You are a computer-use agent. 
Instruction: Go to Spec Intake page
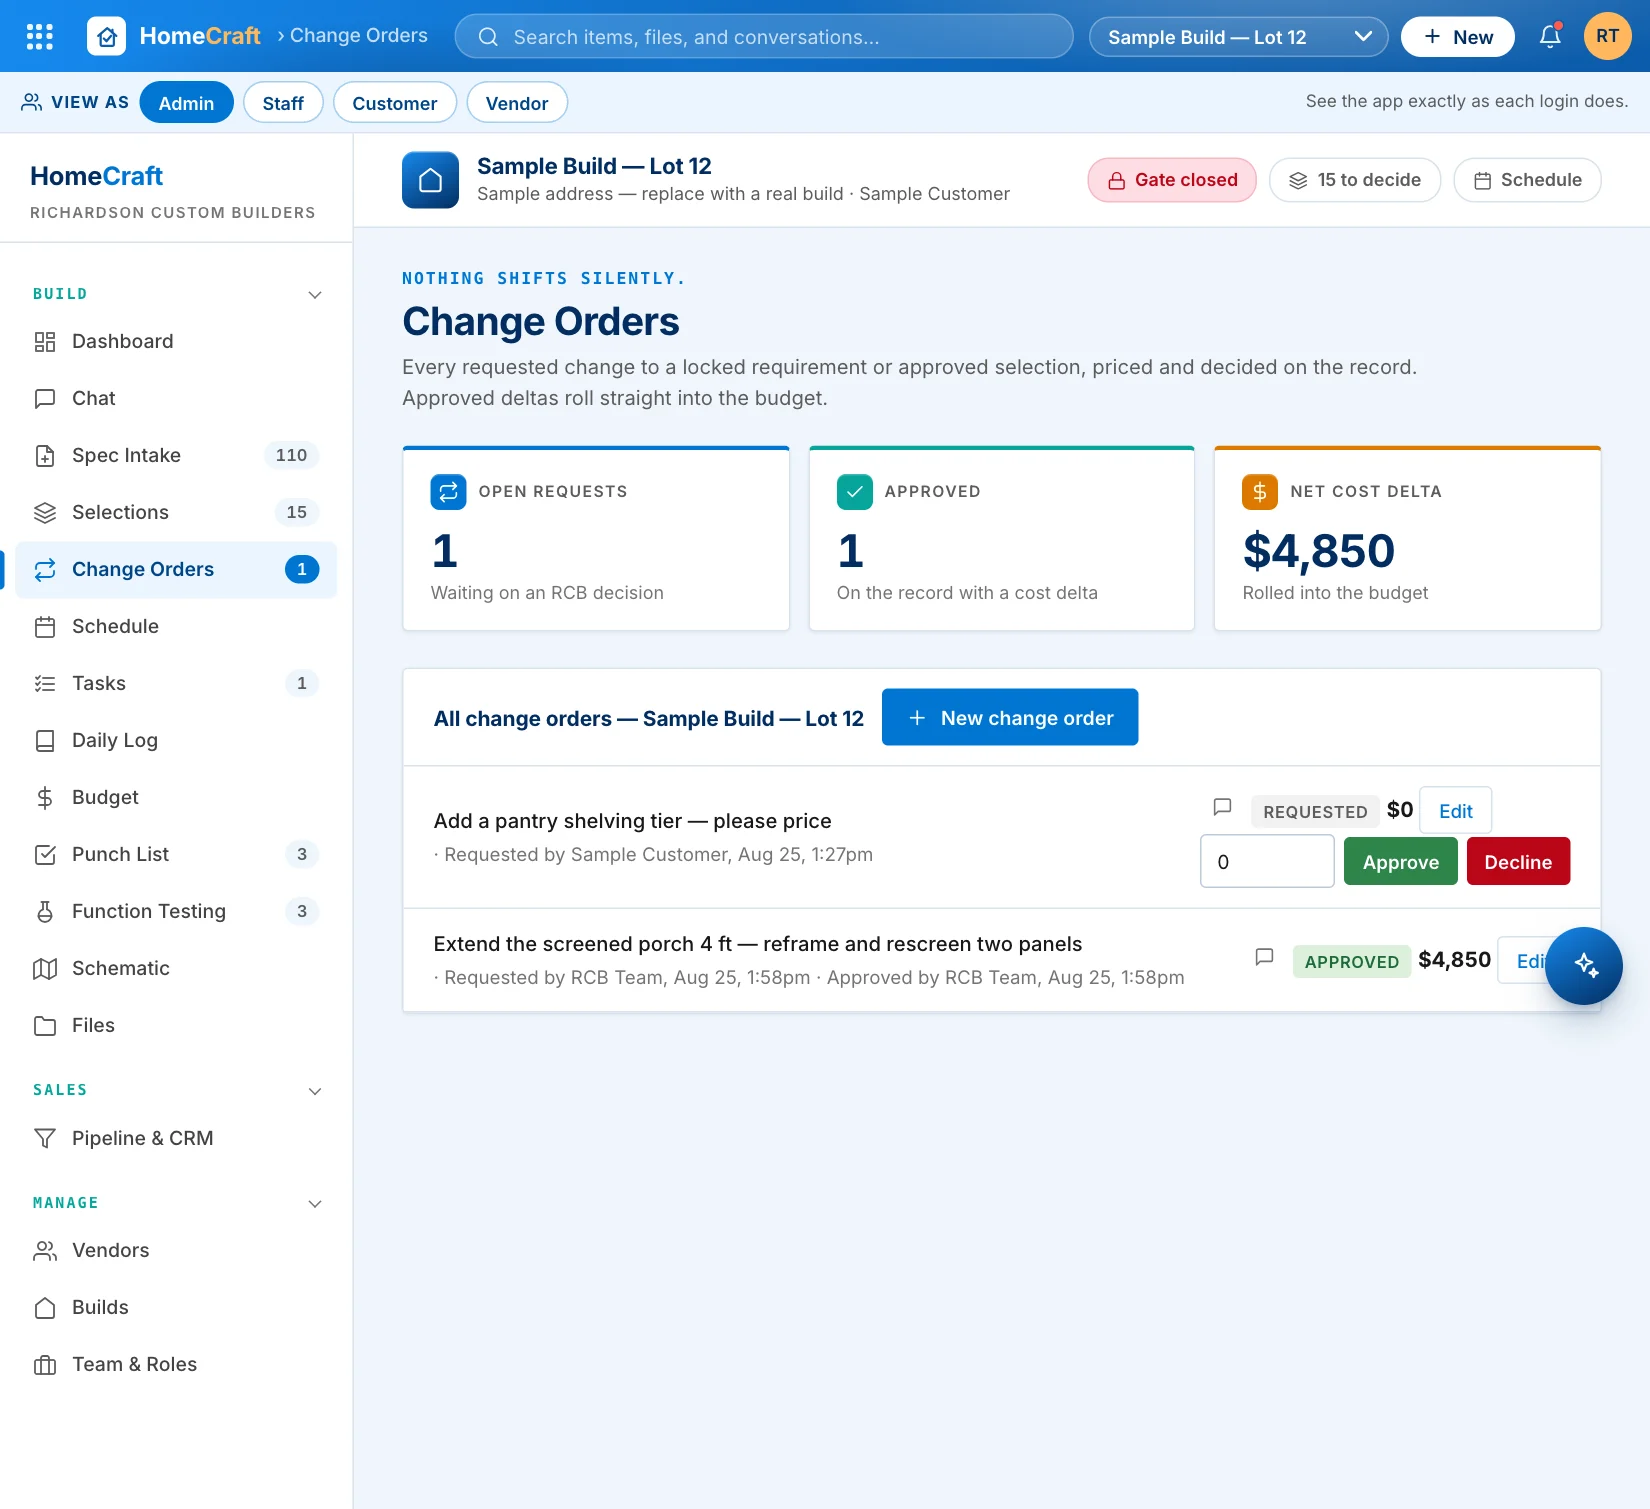point(176,456)
